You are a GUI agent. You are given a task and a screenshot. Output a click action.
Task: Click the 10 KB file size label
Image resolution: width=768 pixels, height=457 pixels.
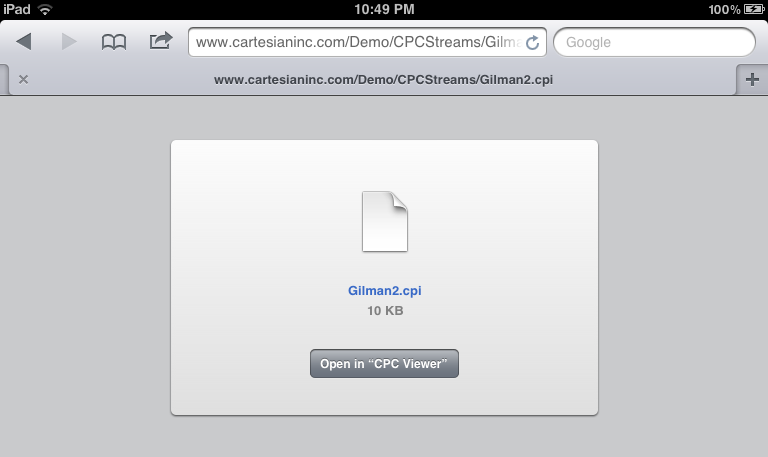(385, 311)
